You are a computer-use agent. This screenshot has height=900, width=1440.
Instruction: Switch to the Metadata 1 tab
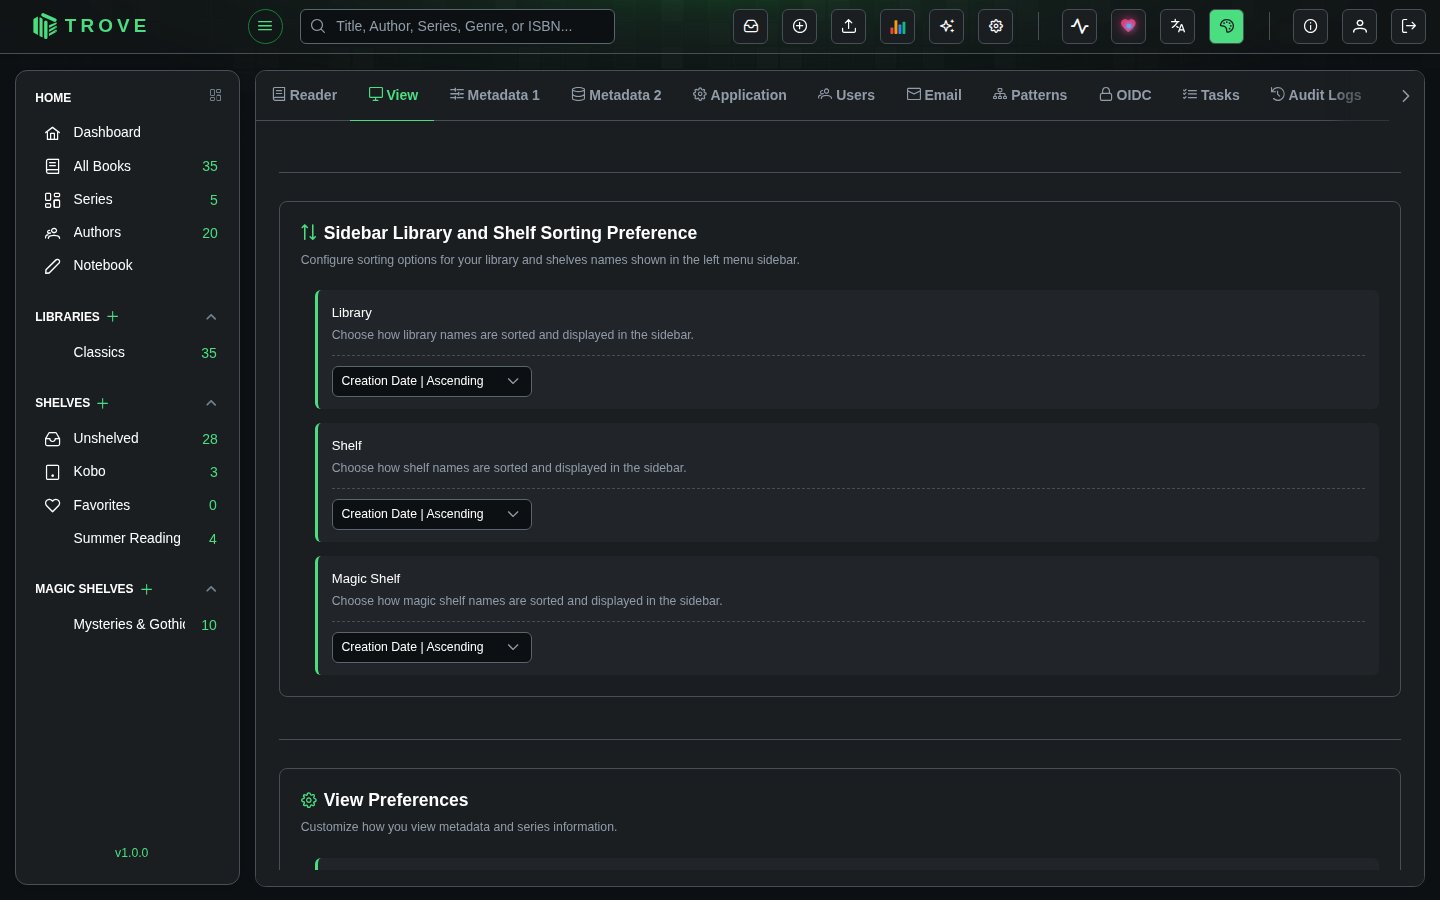tap(494, 95)
